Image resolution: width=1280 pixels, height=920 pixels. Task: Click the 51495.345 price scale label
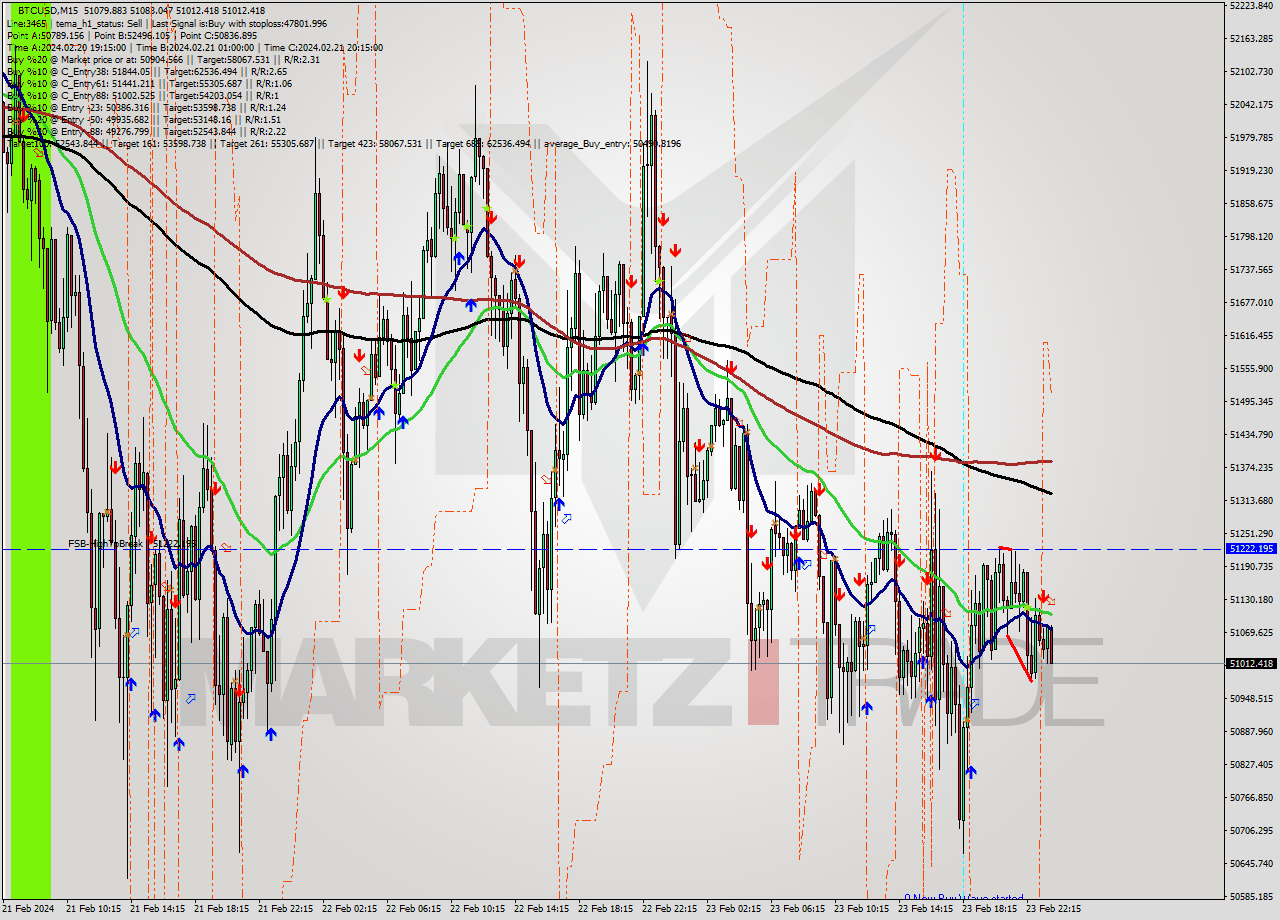point(1252,401)
